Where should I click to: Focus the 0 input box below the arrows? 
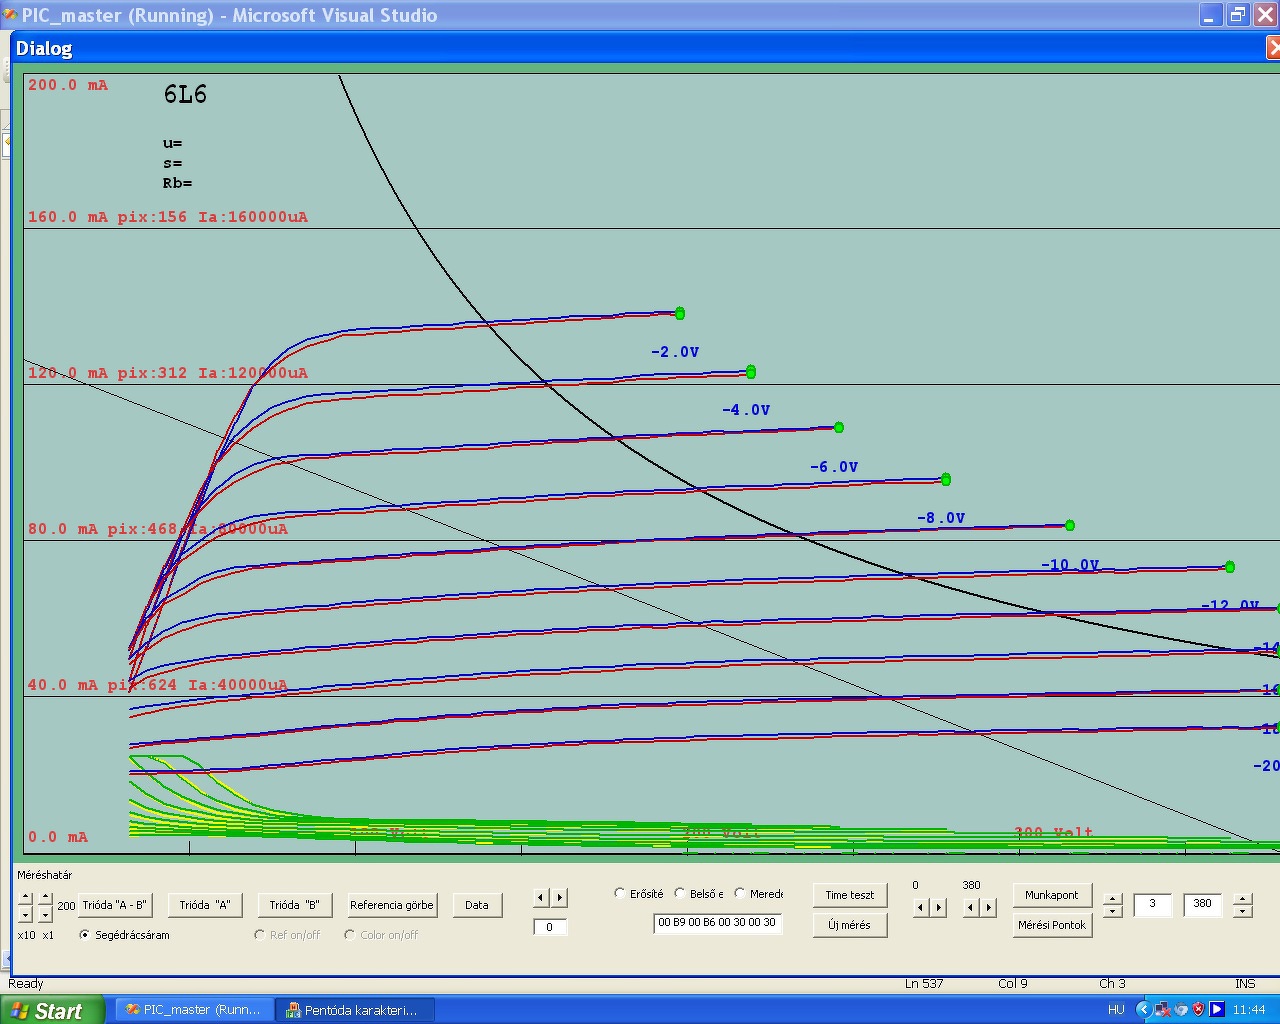[550, 927]
